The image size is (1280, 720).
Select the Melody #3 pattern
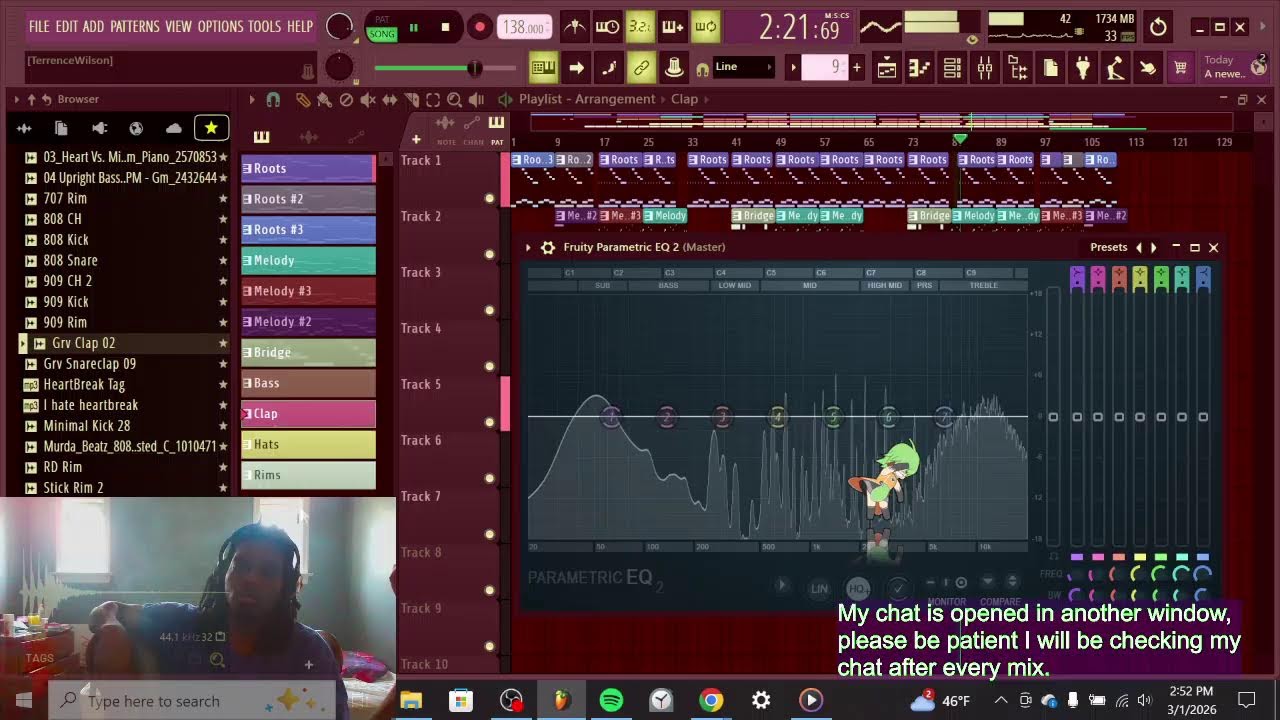pos(308,291)
